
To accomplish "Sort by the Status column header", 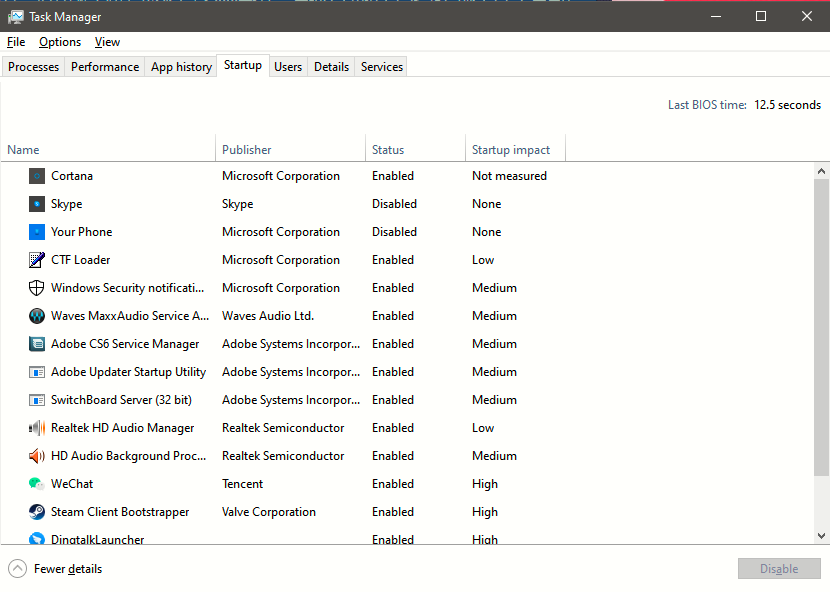I will pyautogui.click(x=416, y=149).
